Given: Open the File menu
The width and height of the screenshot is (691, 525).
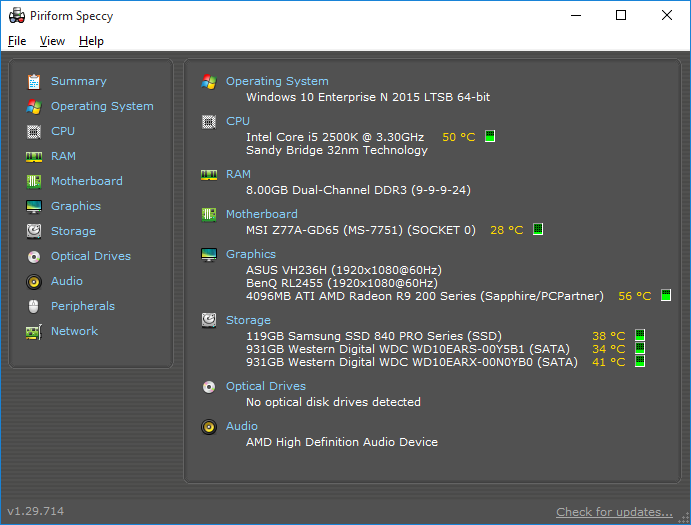Looking at the screenshot, I should tap(17, 41).
